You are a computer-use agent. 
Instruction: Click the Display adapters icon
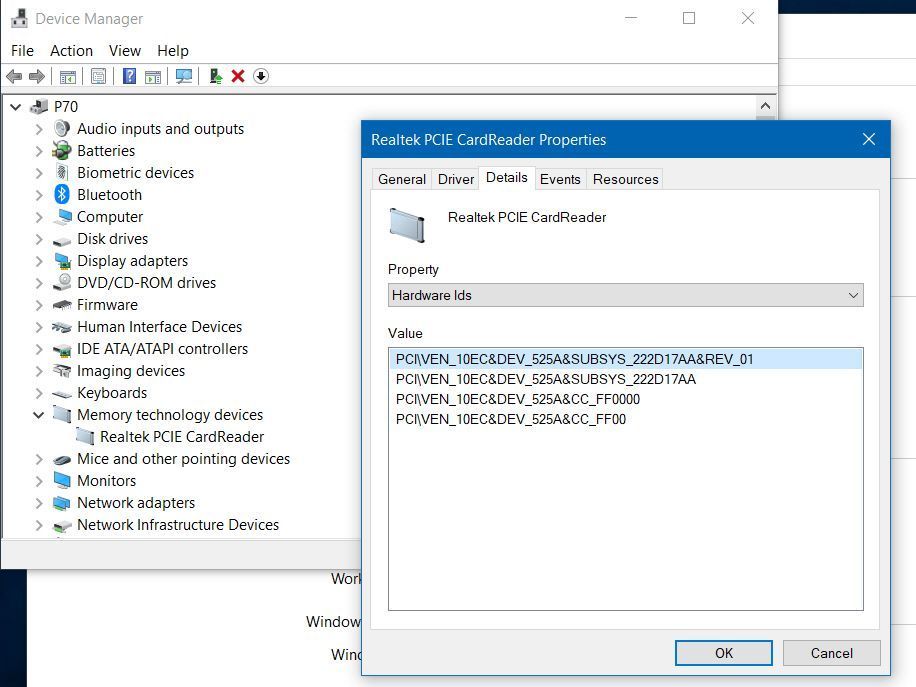pos(62,261)
